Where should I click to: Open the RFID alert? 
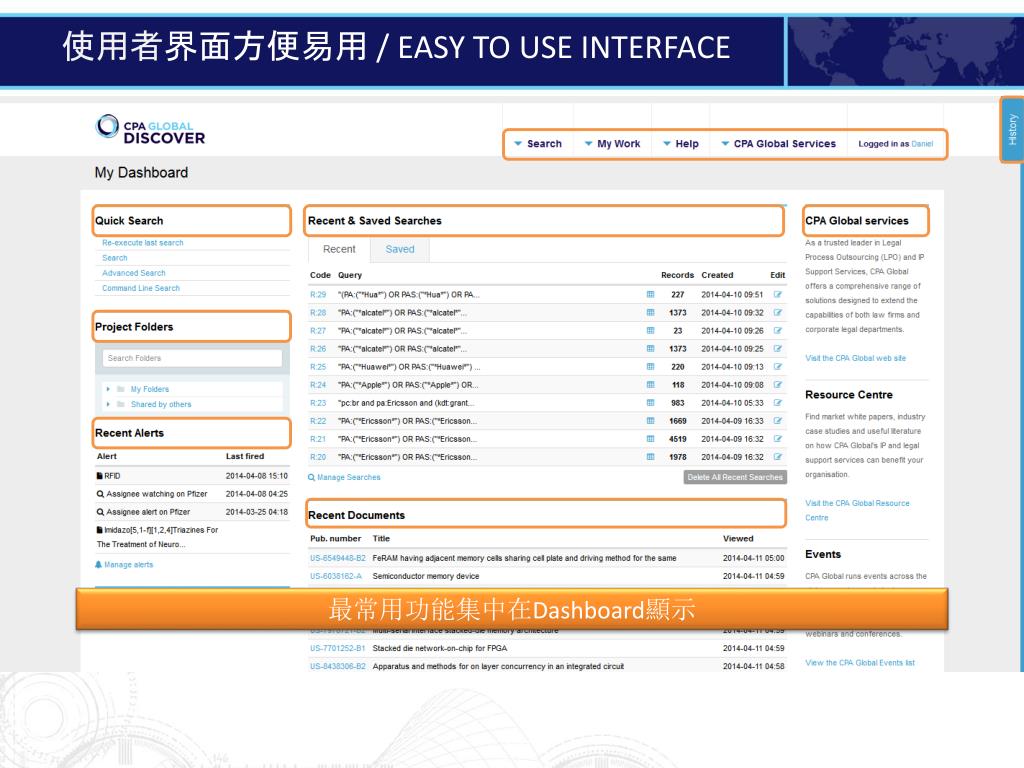click(108, 476)
